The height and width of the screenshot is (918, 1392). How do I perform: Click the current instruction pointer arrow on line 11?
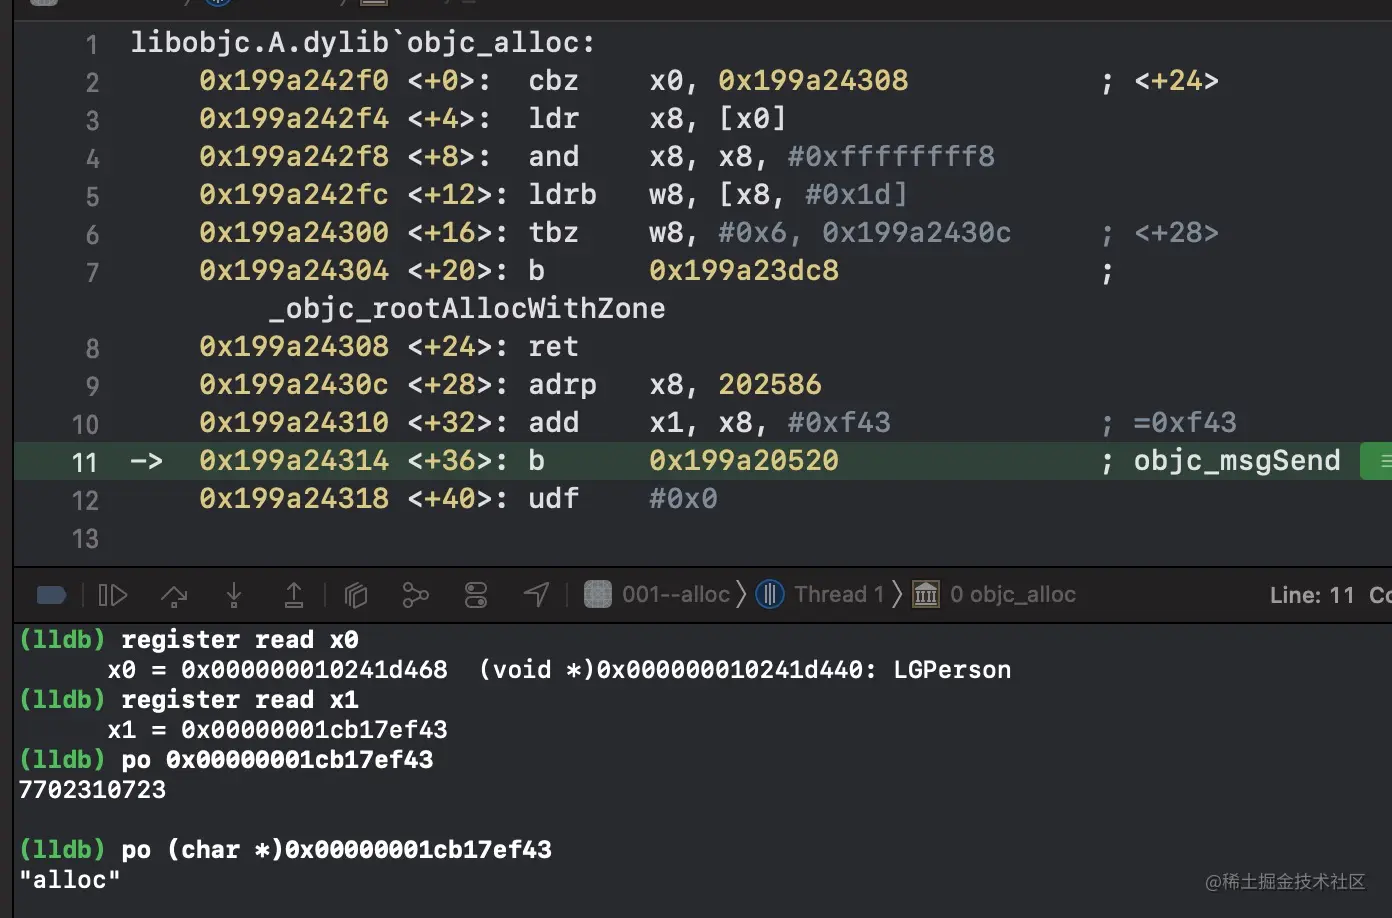tap(146, 461)
